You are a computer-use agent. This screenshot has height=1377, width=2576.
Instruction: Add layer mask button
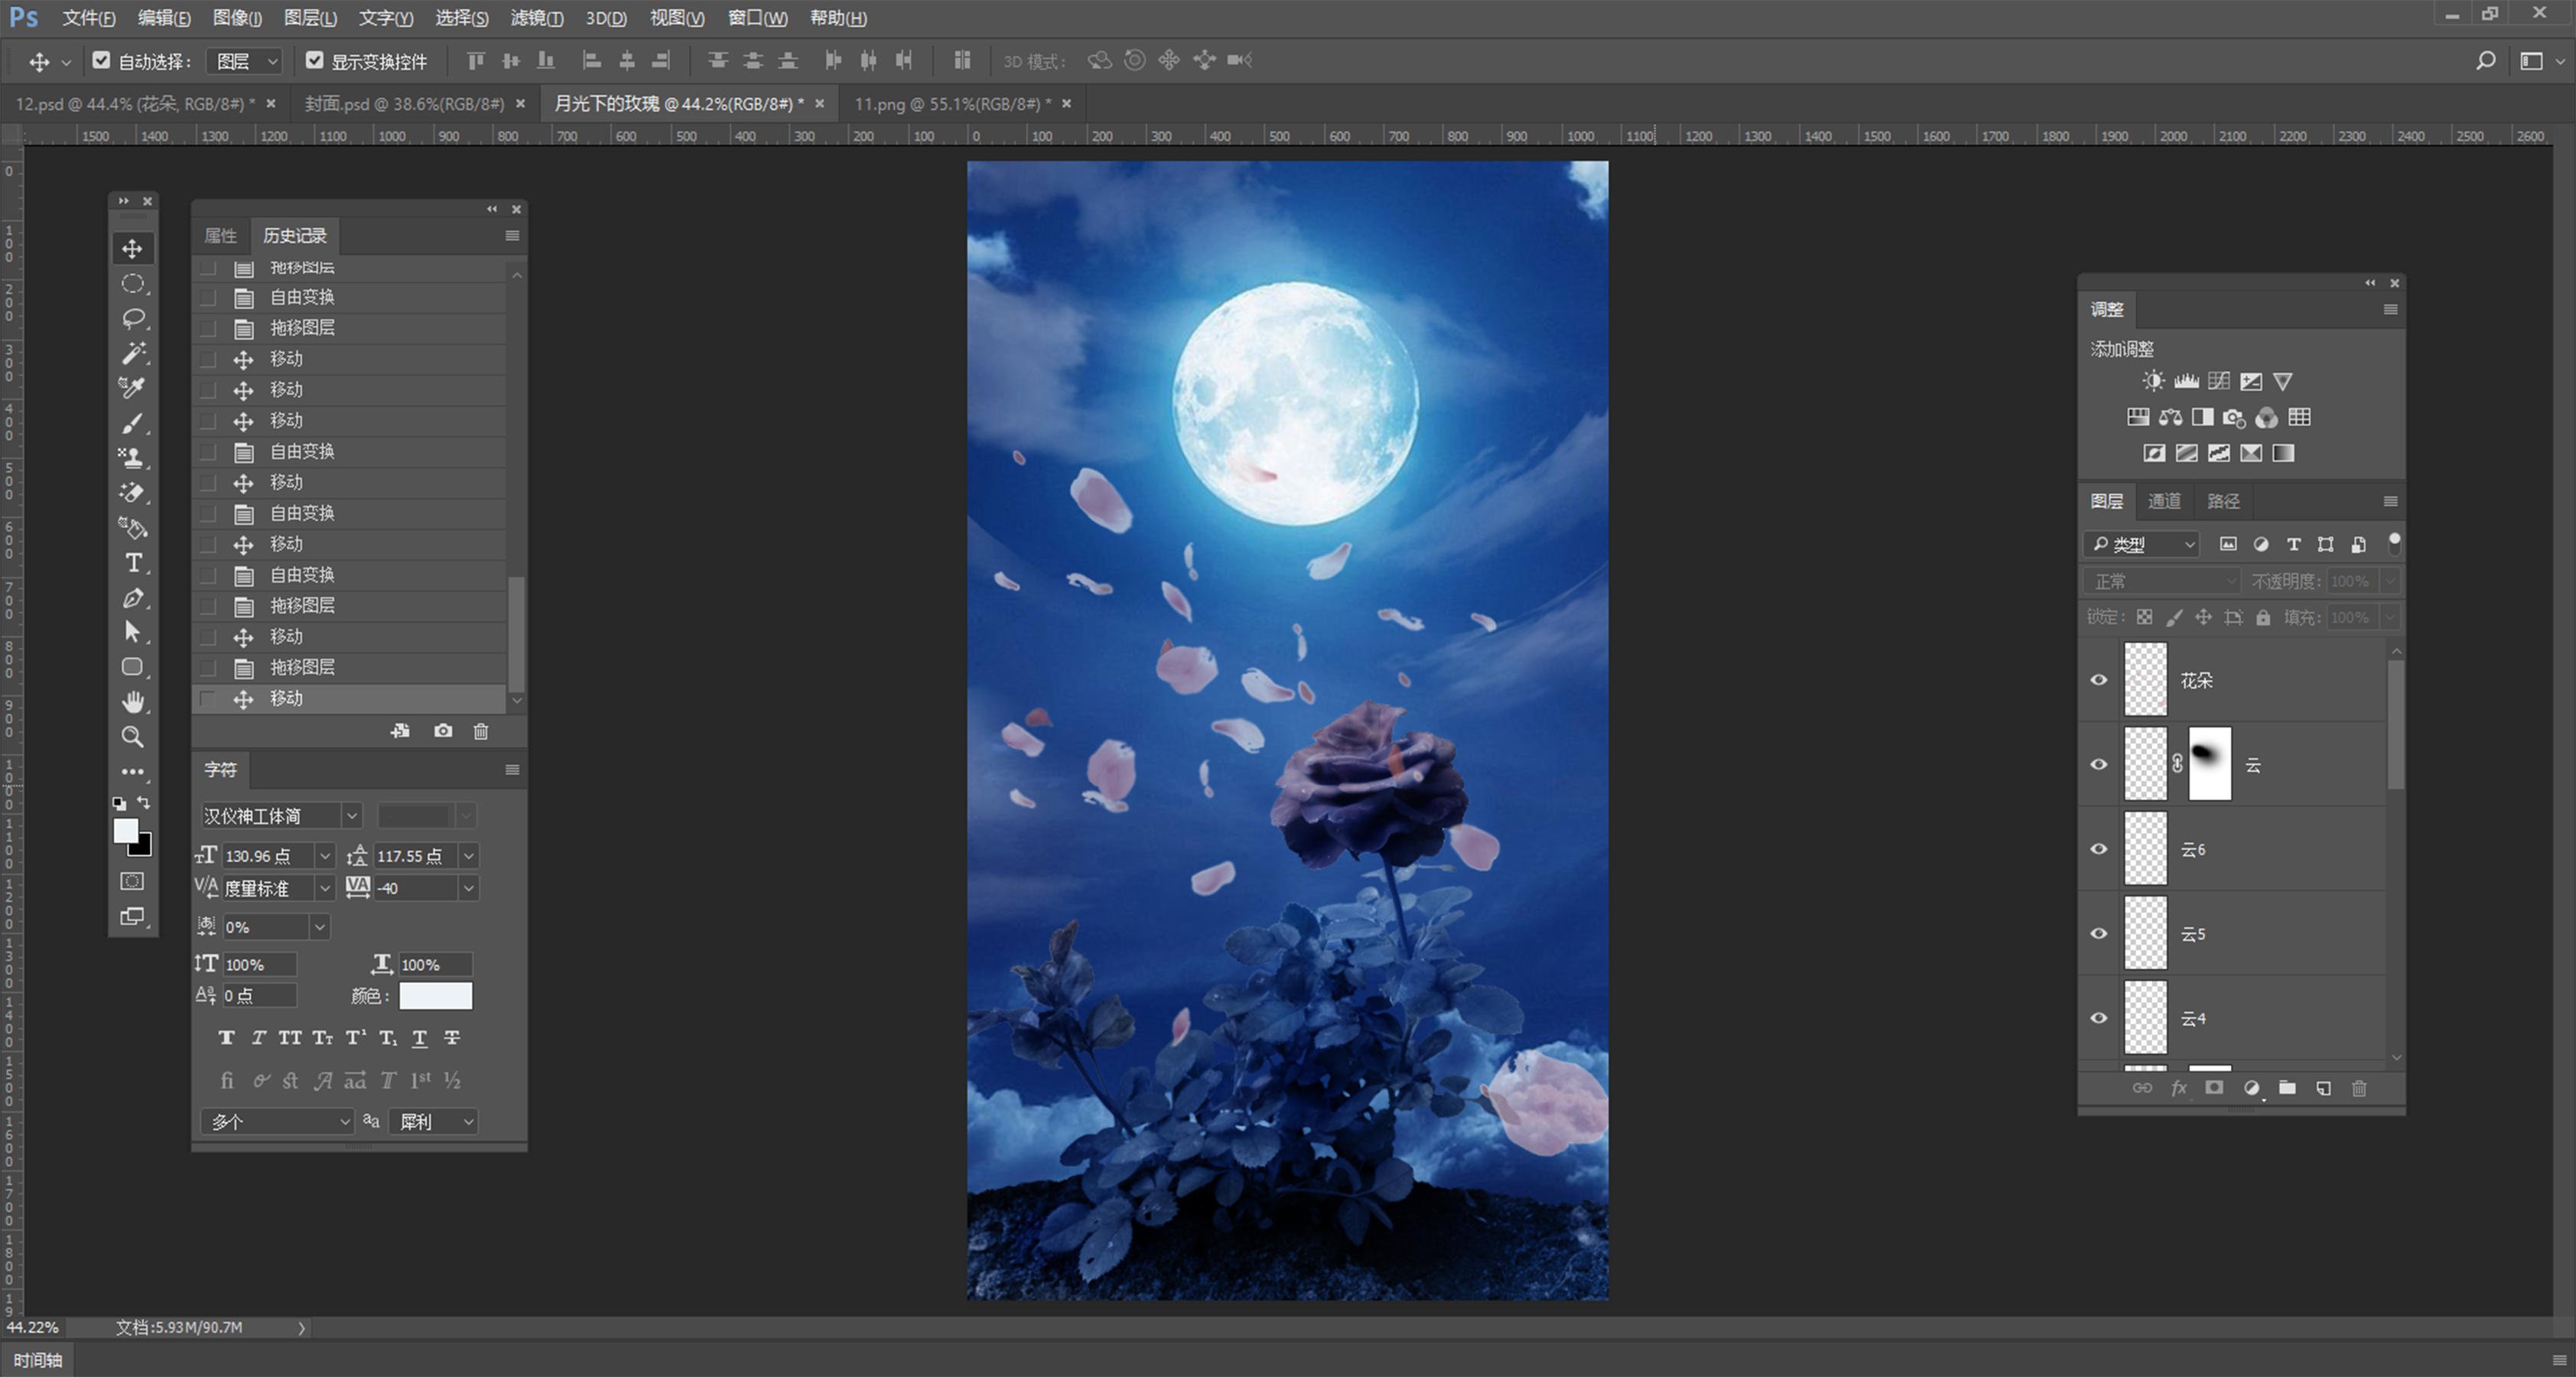2214,1088
